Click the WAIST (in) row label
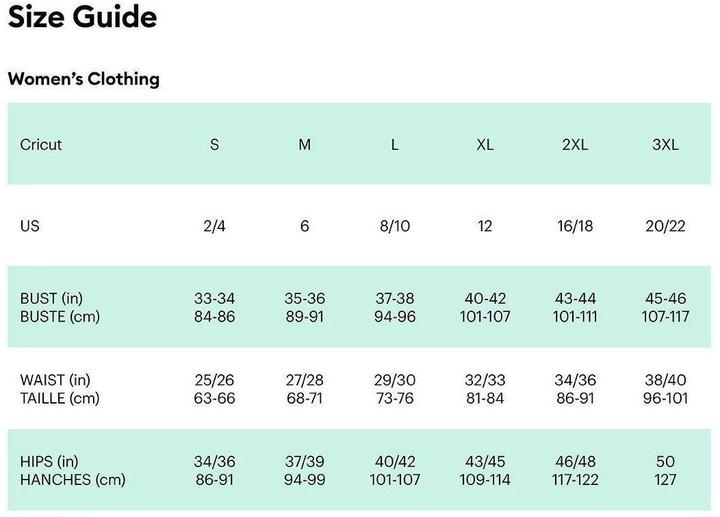 click(x=55, y=380)
